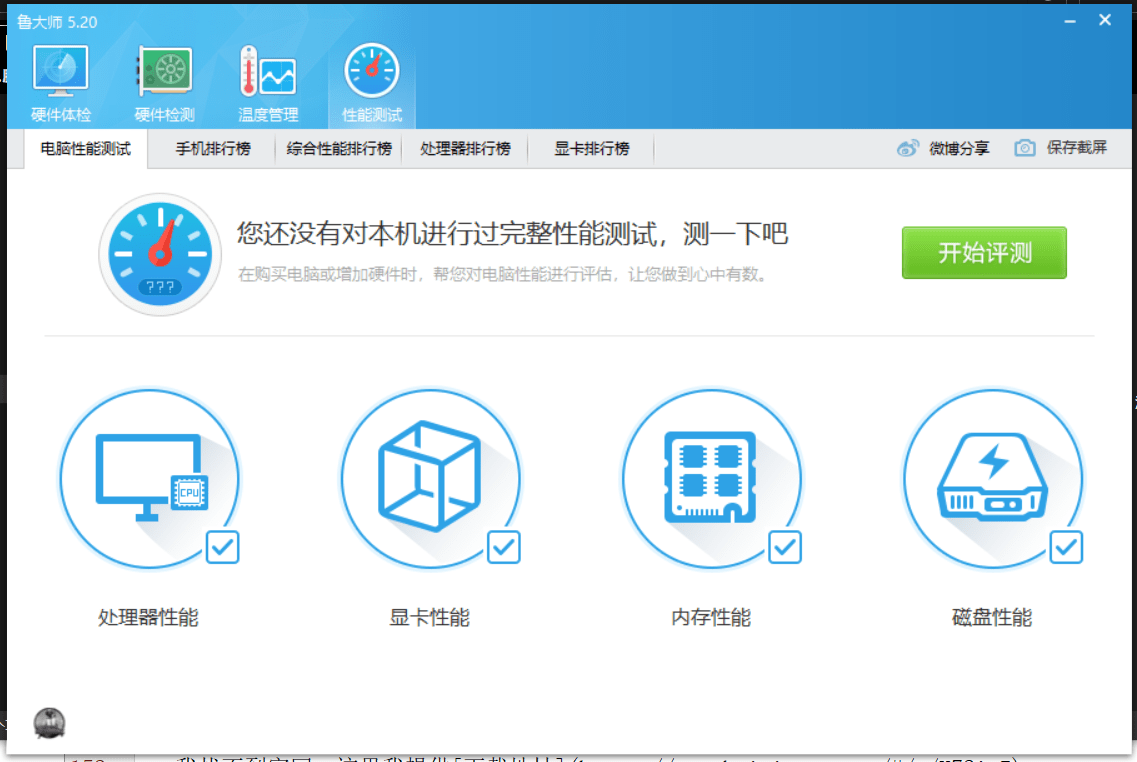Screen dimensions: 1137x762
Task: Toggle the 磁盘性能 checkbox
Action: (1066, 547)
